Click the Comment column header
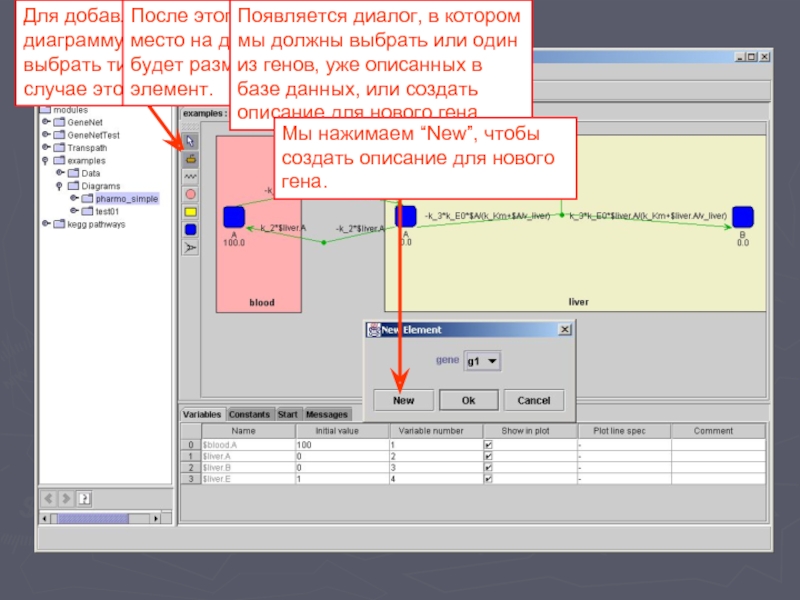Viewport: 800px width, 600px height. pos(718,431)
